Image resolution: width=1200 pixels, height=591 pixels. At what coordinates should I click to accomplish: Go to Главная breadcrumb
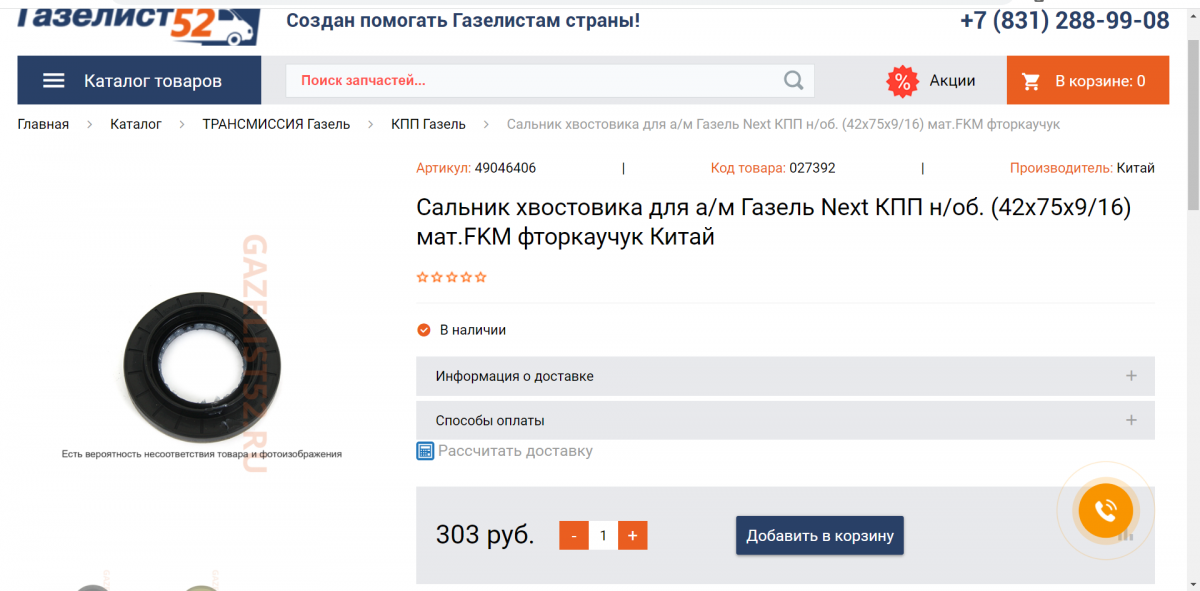[x=43, y=124]
